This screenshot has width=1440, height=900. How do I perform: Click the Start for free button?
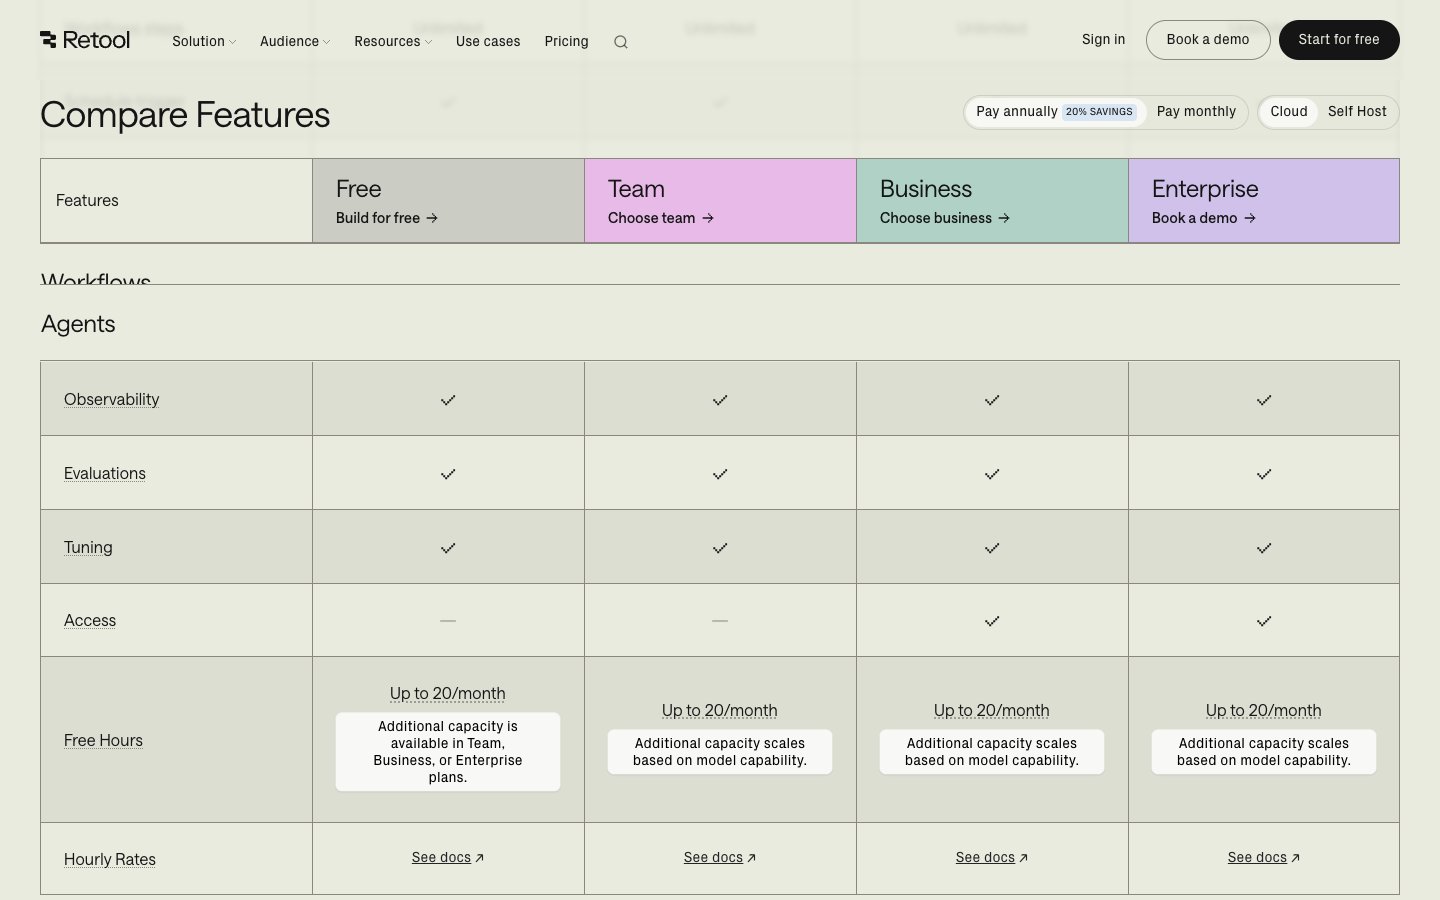point(1338,40)
